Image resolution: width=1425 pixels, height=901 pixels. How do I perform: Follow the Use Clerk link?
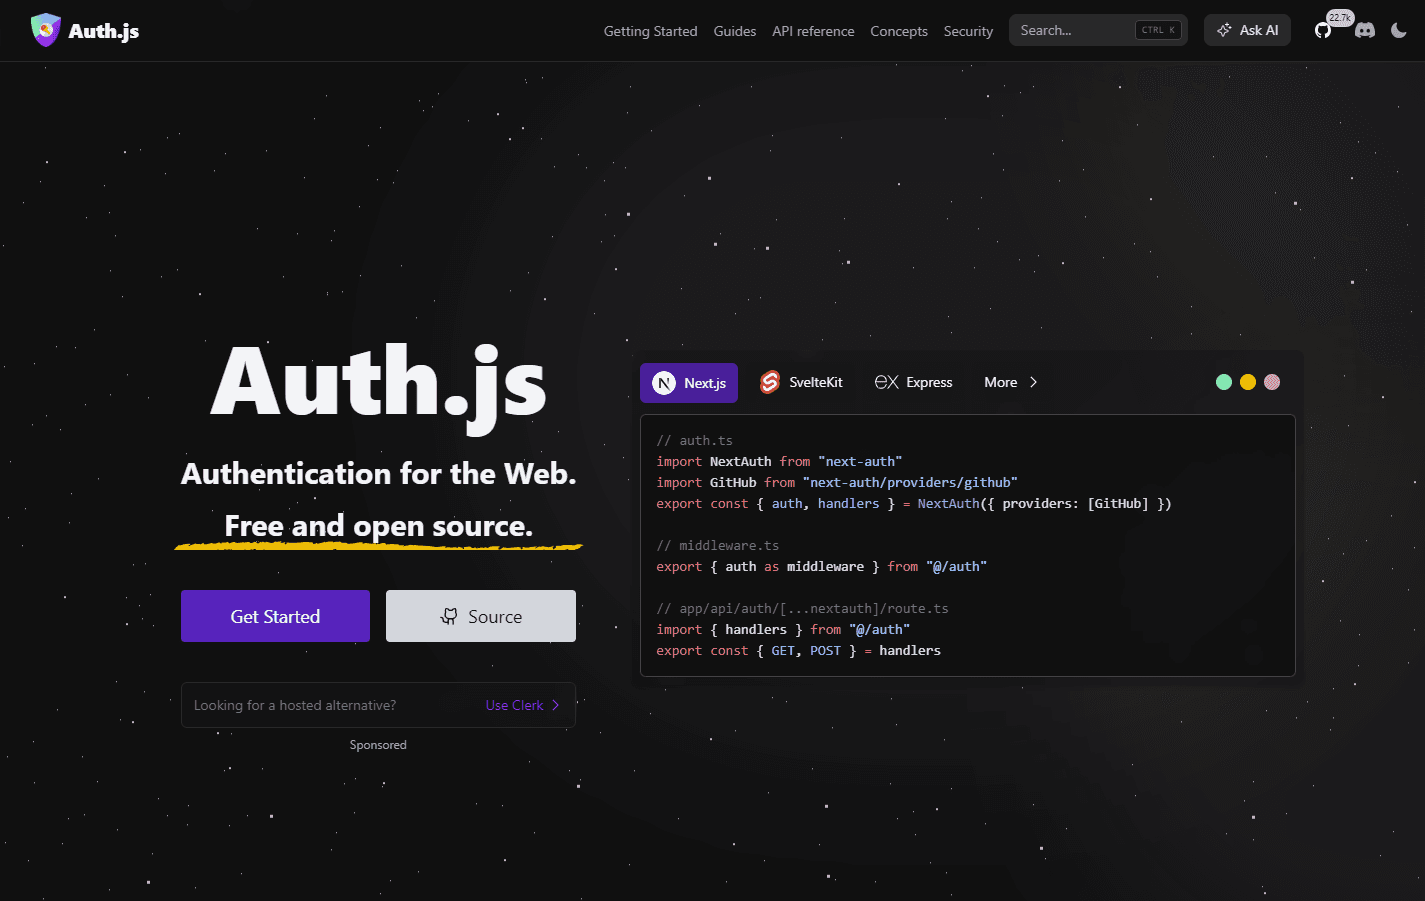[x=514, y=706]
